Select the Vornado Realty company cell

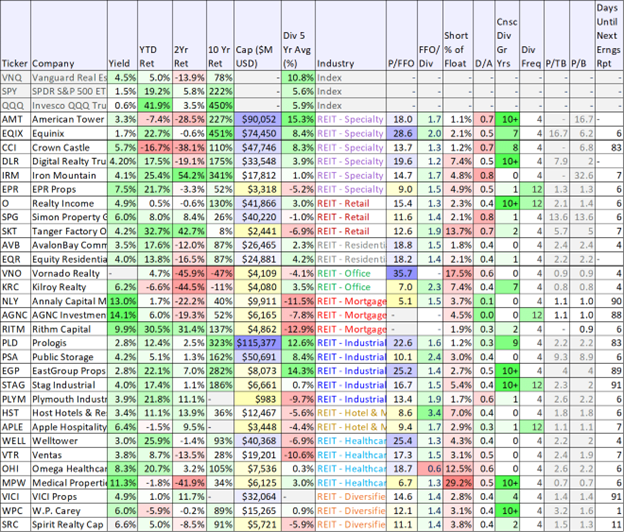tap(69, 273)
